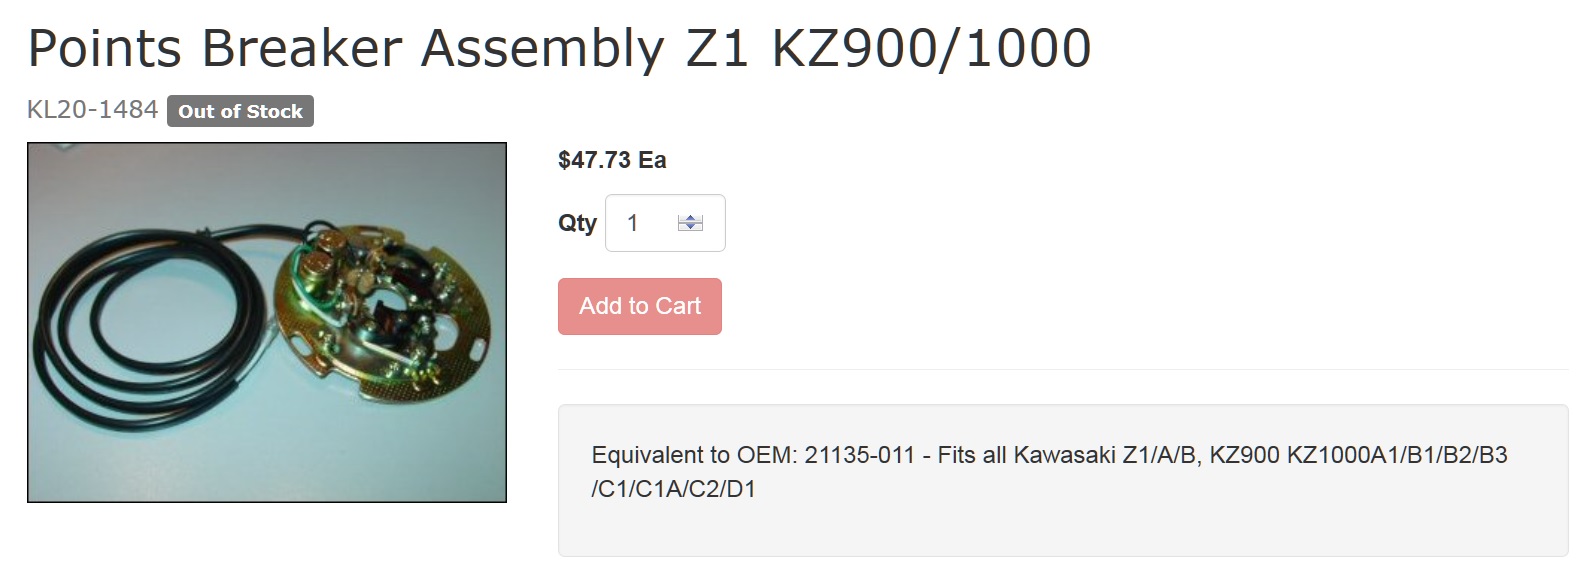Open the points breaker product photo
This screenshot has width=1589, height=561.
267,322
